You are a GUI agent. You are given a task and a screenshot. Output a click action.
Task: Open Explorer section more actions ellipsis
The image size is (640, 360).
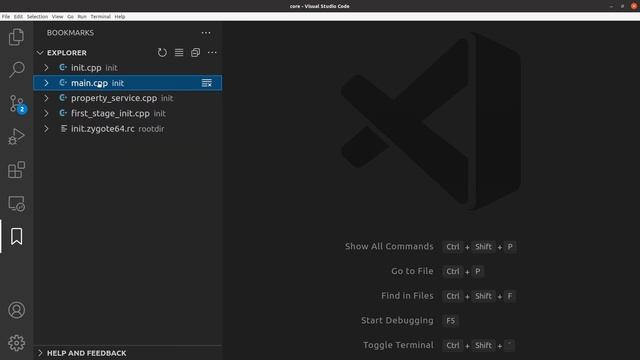pos(212,53)
